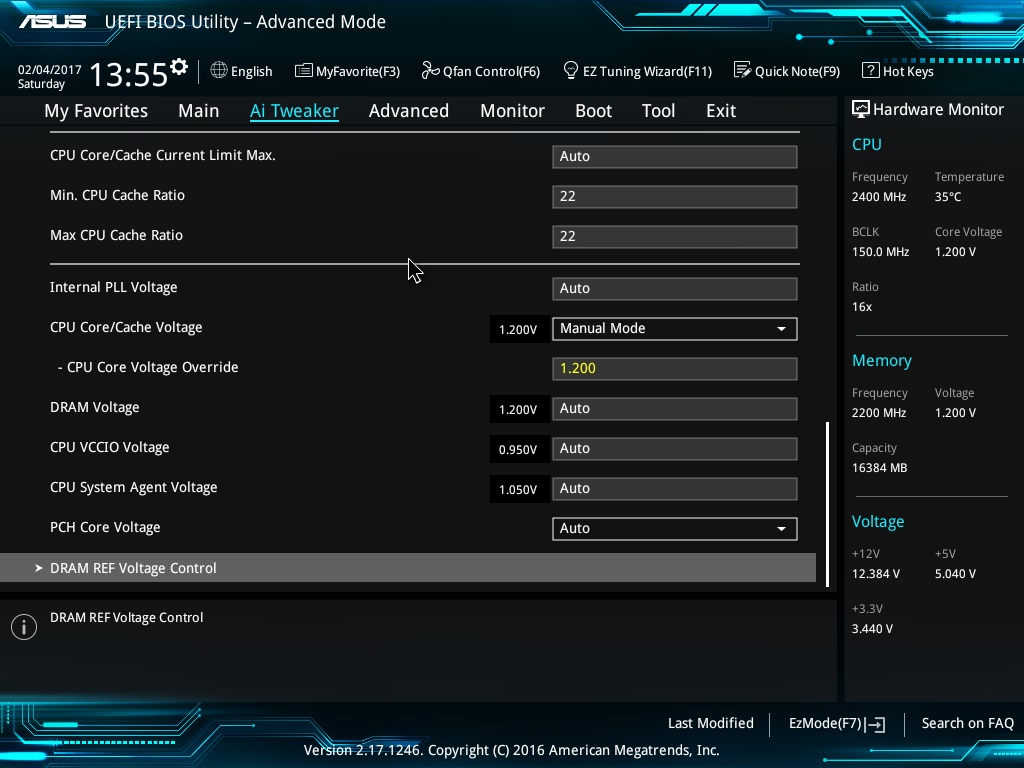
Task: Open PCH Core Voltage dropdown
Action: click(675, 528)
